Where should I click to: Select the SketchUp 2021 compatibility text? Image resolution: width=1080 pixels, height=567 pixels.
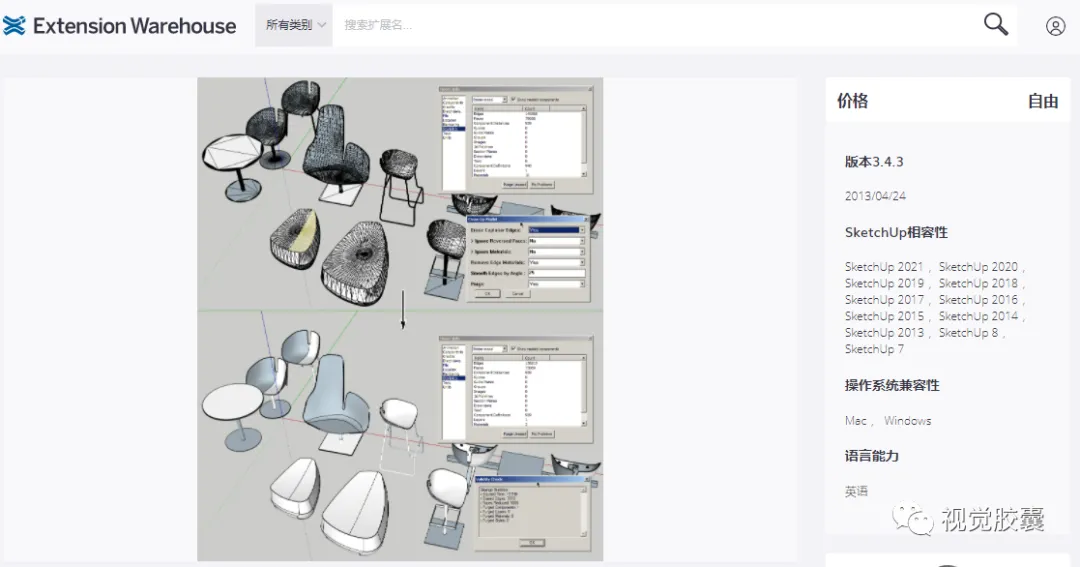(x=884, y=267)
